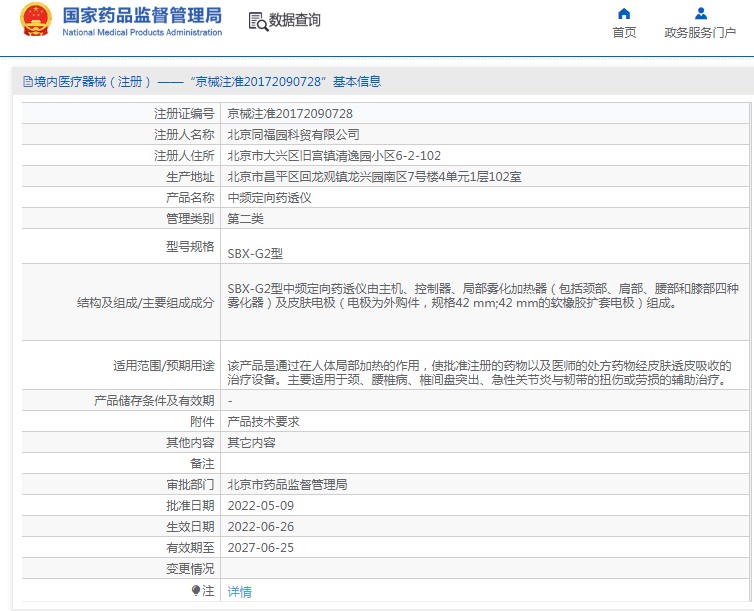Click 批准日期 label
This screenshot has height=611, width=754.
tap(190, 506)
